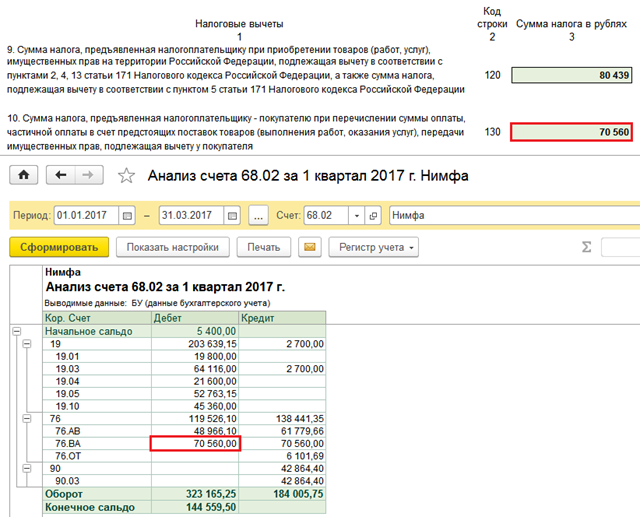The width and height of the screenshot is (640, 517).
Task: Send report by email envelope icon
Action: tap(310, 247)
